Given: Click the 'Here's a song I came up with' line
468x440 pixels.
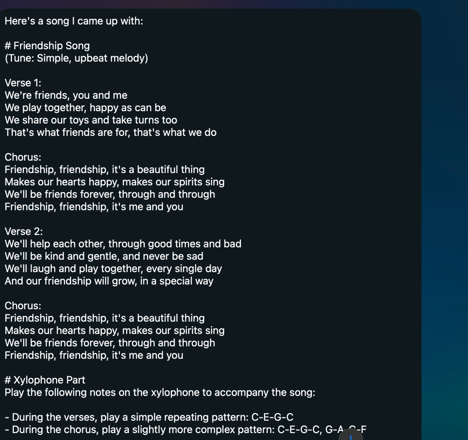Looking at the screenshot, I should tap(74, 21).
